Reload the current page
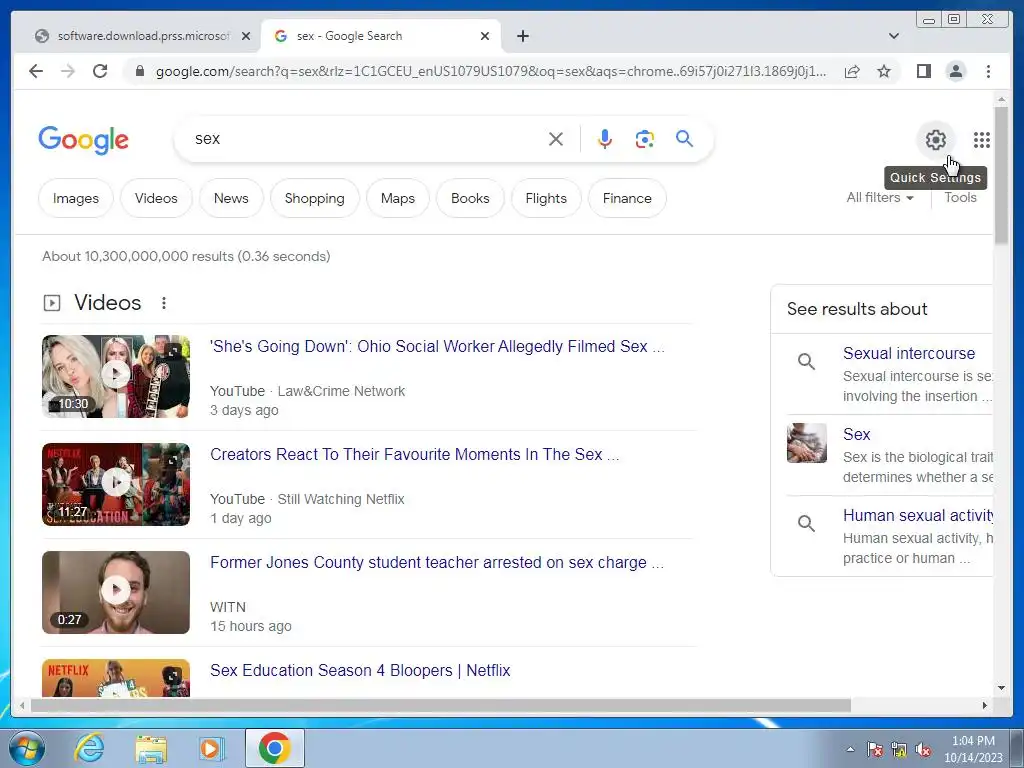Viewport: 1024px width, 768px height. point(100,71)
